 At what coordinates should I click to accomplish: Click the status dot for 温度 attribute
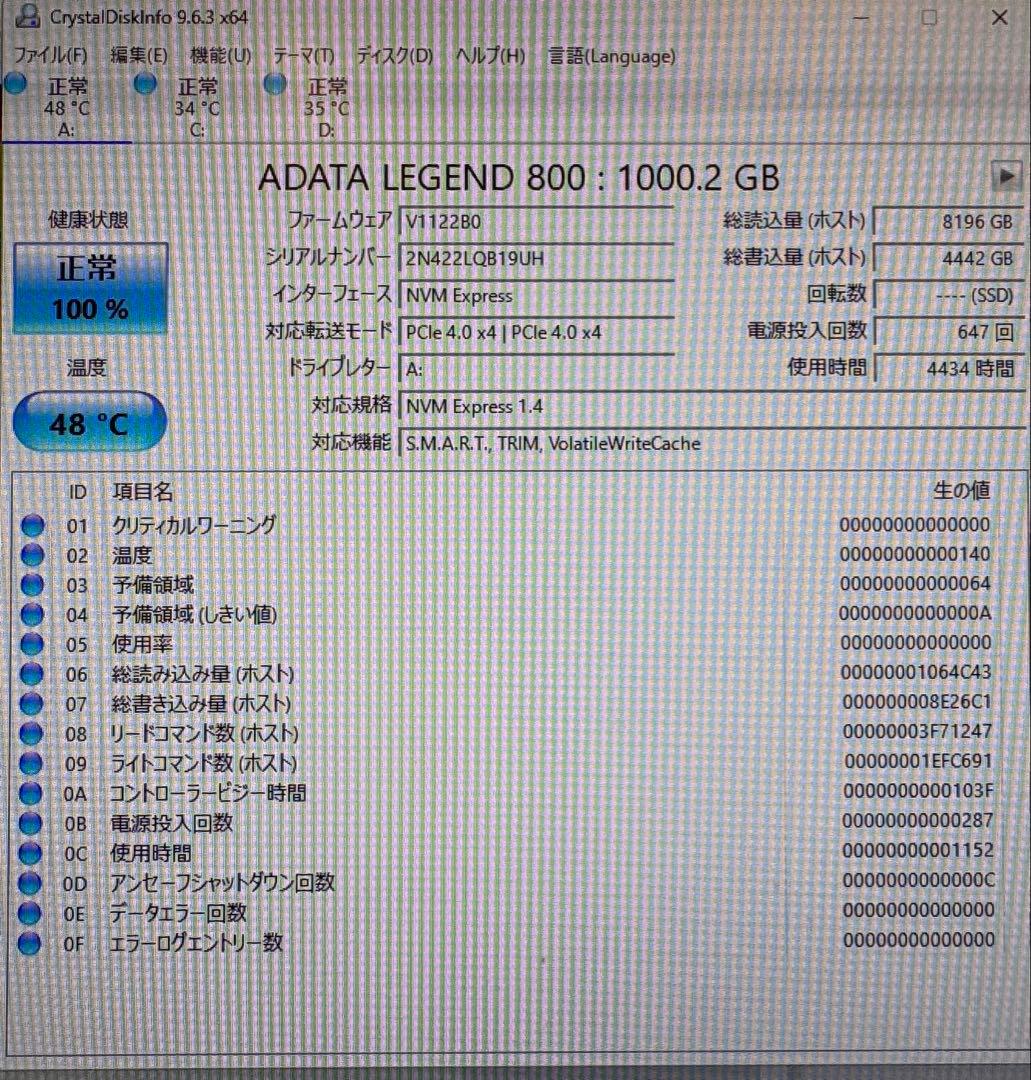pyautogui.click(x=33, y=554)
